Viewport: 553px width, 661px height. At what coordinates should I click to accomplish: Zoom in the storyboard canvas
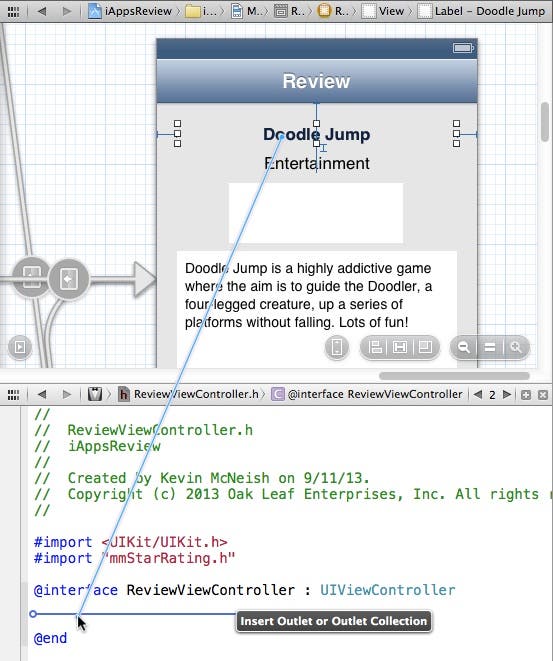pos(515,347)
